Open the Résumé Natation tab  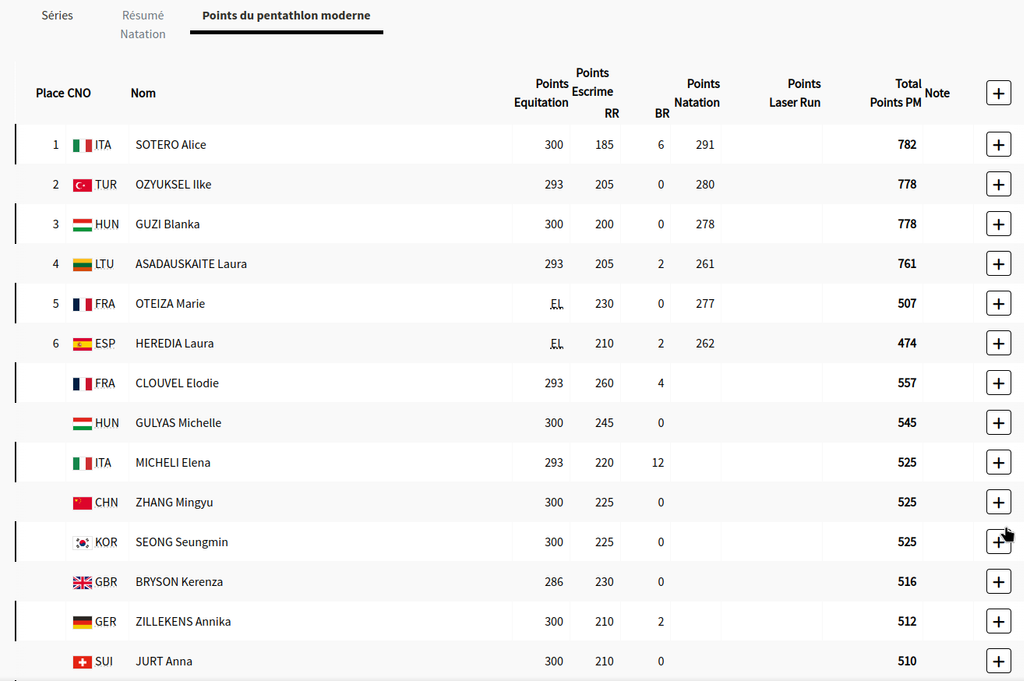143,25
